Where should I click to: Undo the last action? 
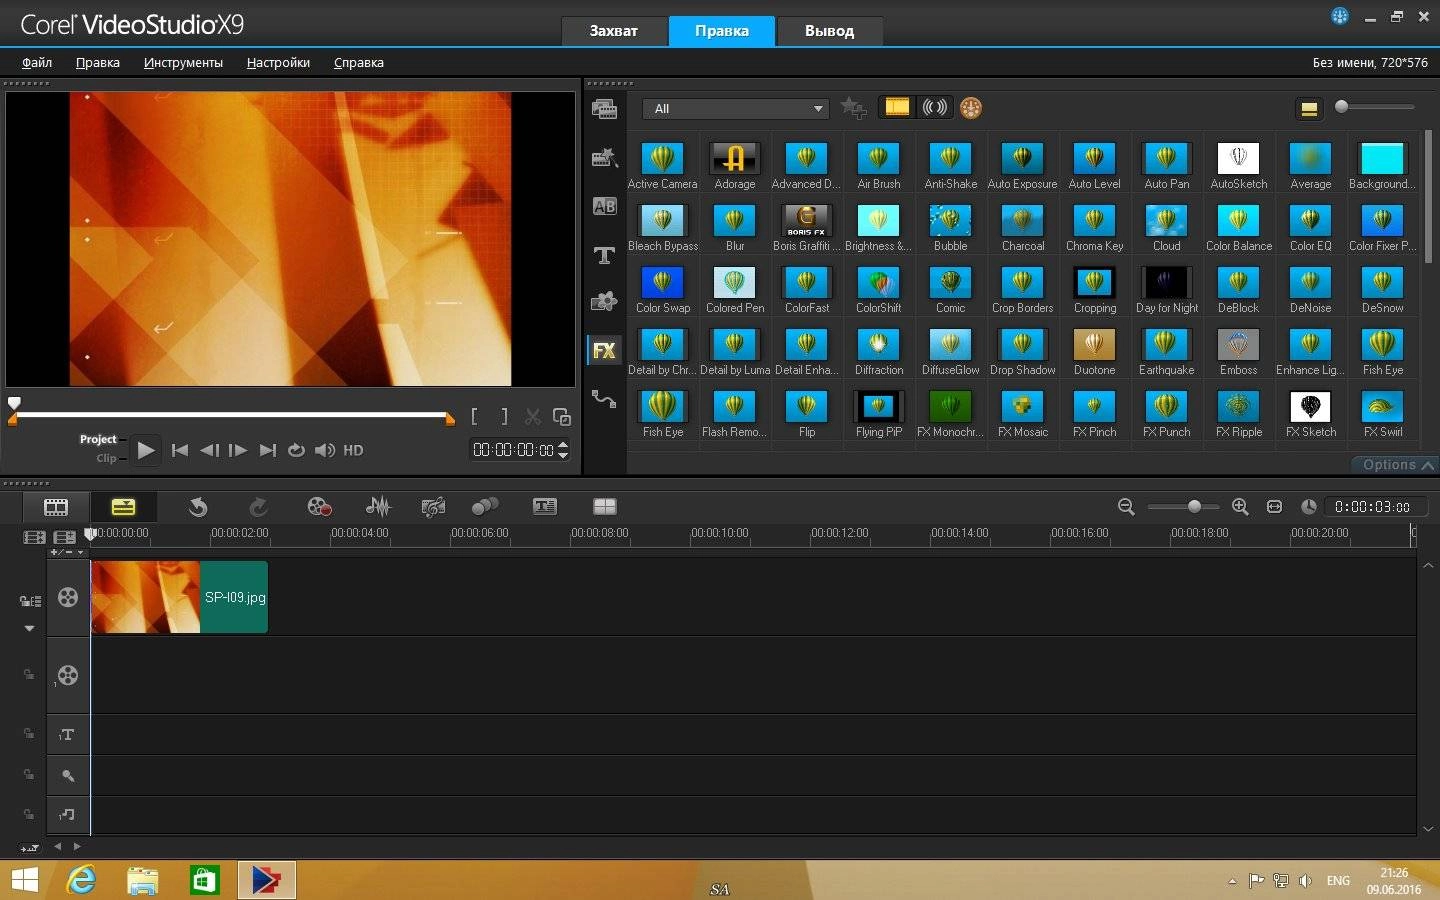[x=198, y=507]
